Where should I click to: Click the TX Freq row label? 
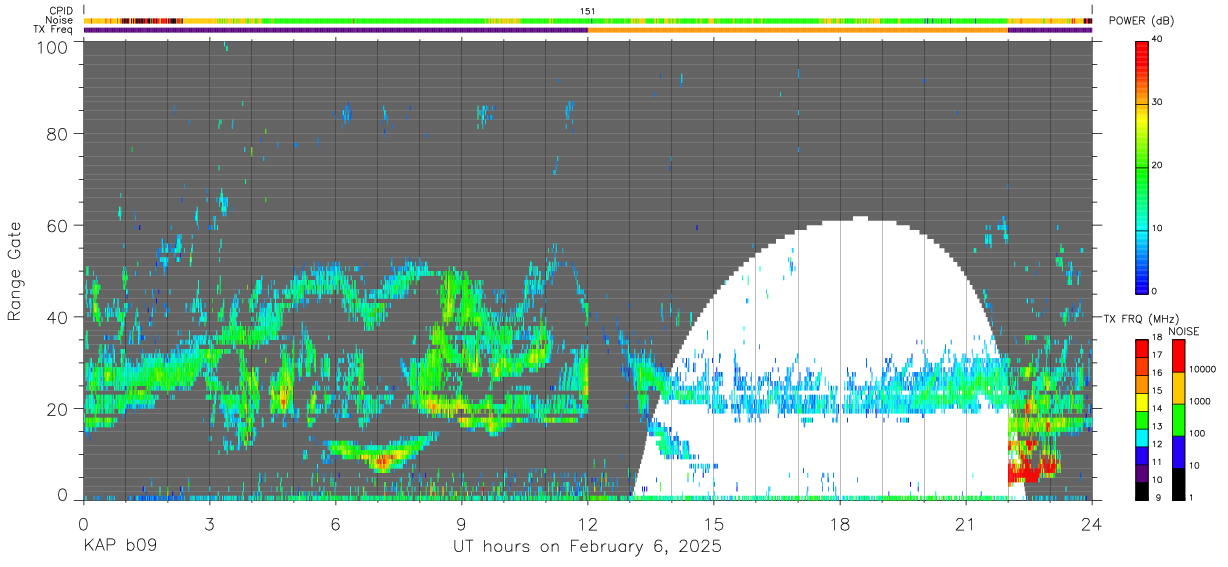coord(52,29)
